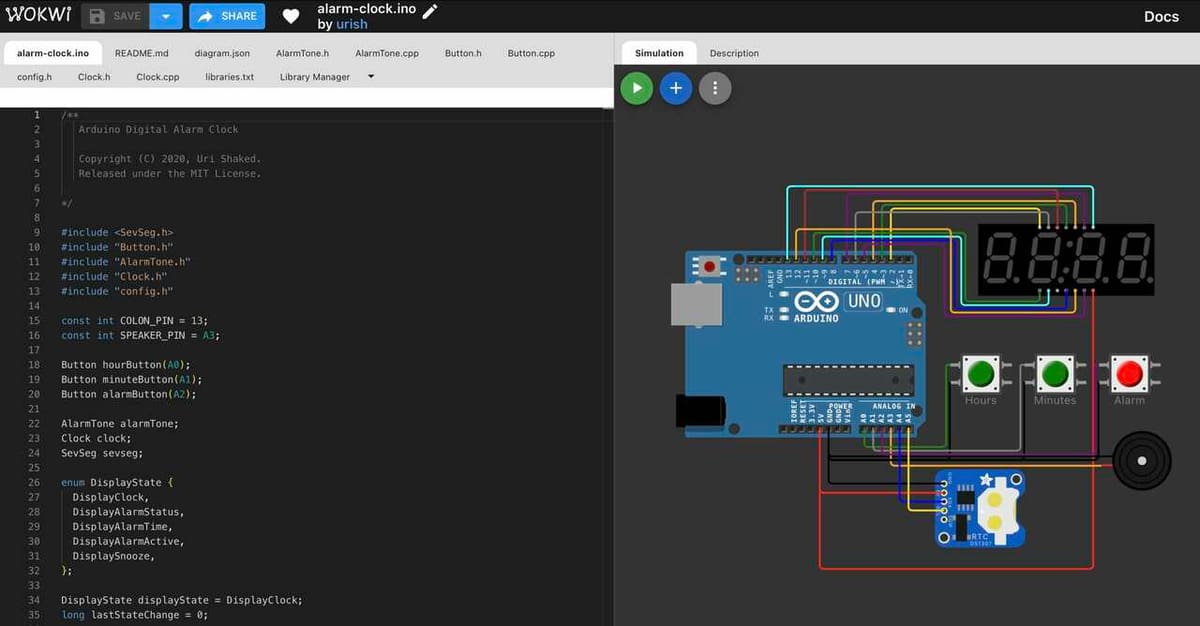Open the AlarmTone.h tab

[x=302, y=53]
